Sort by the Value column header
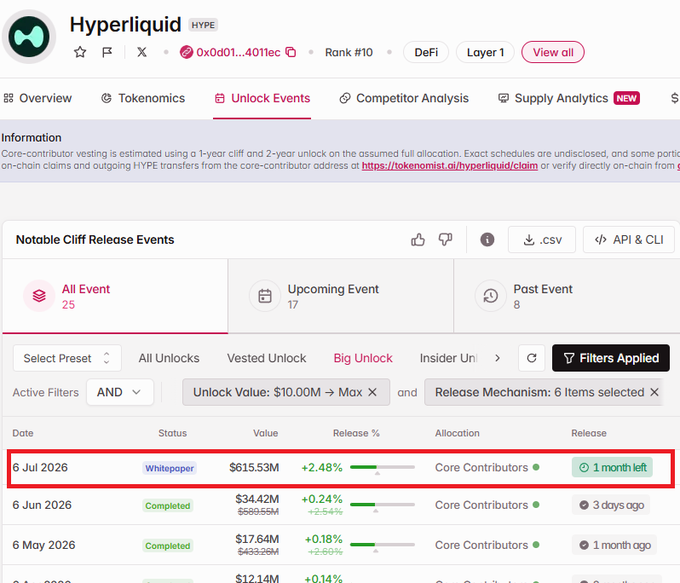The width and height of the screenshot is (680, 583). point(265,433)
